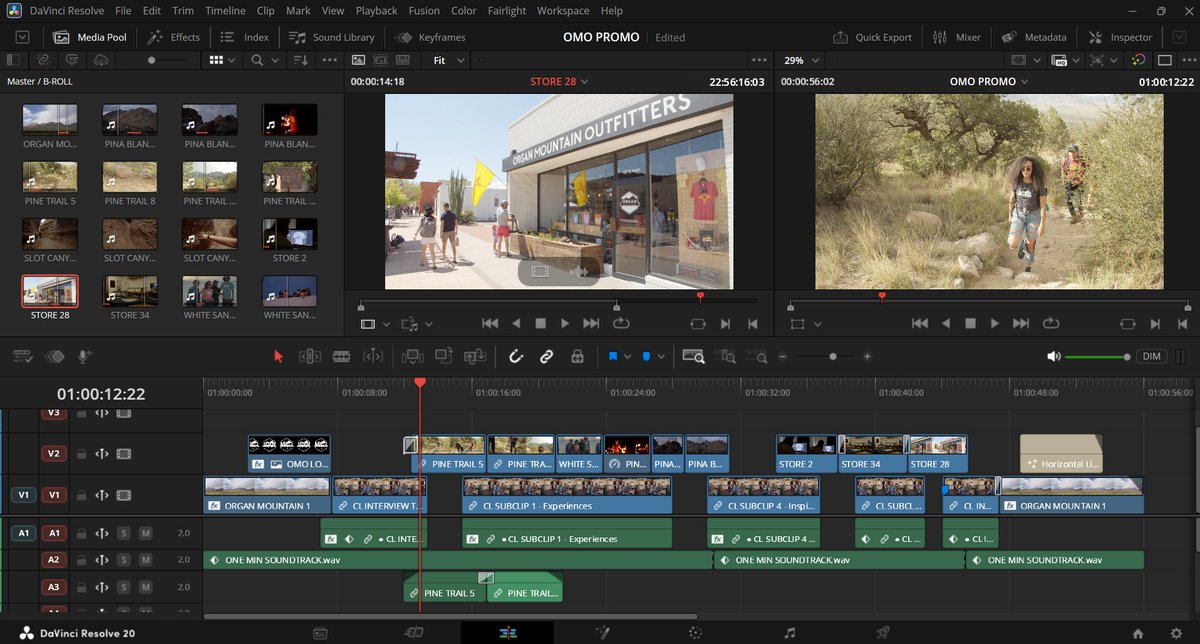Toggle auto track selector on V2

(102, 453)
